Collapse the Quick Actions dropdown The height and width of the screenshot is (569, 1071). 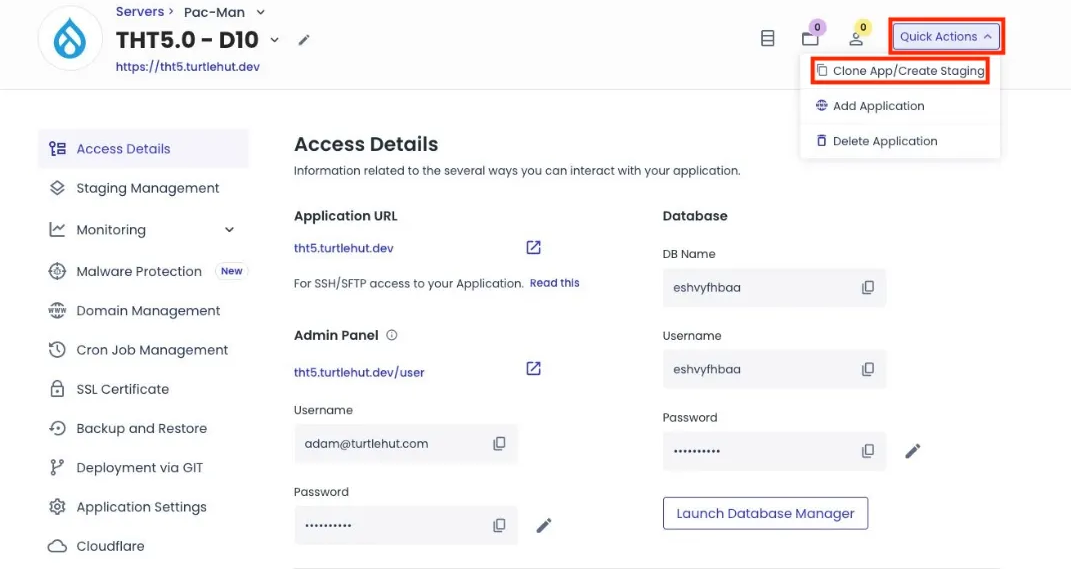pos(946,37)
